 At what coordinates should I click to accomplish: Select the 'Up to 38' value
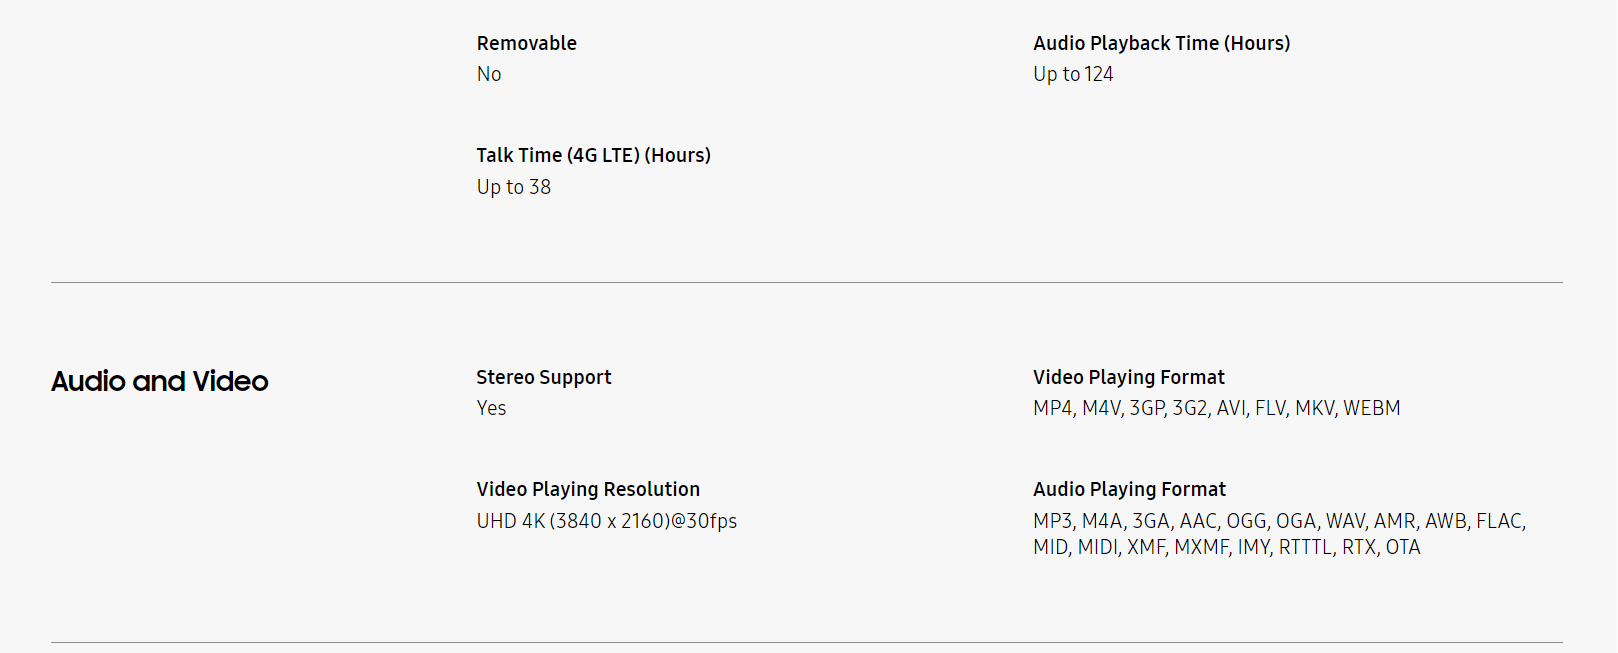pyautogui.click(x=513, y=187)
